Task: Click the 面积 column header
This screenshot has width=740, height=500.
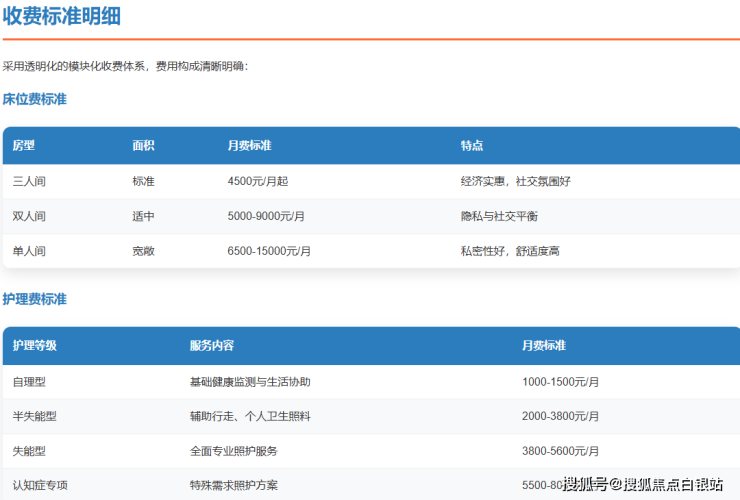Action: (x=143, y=146)
